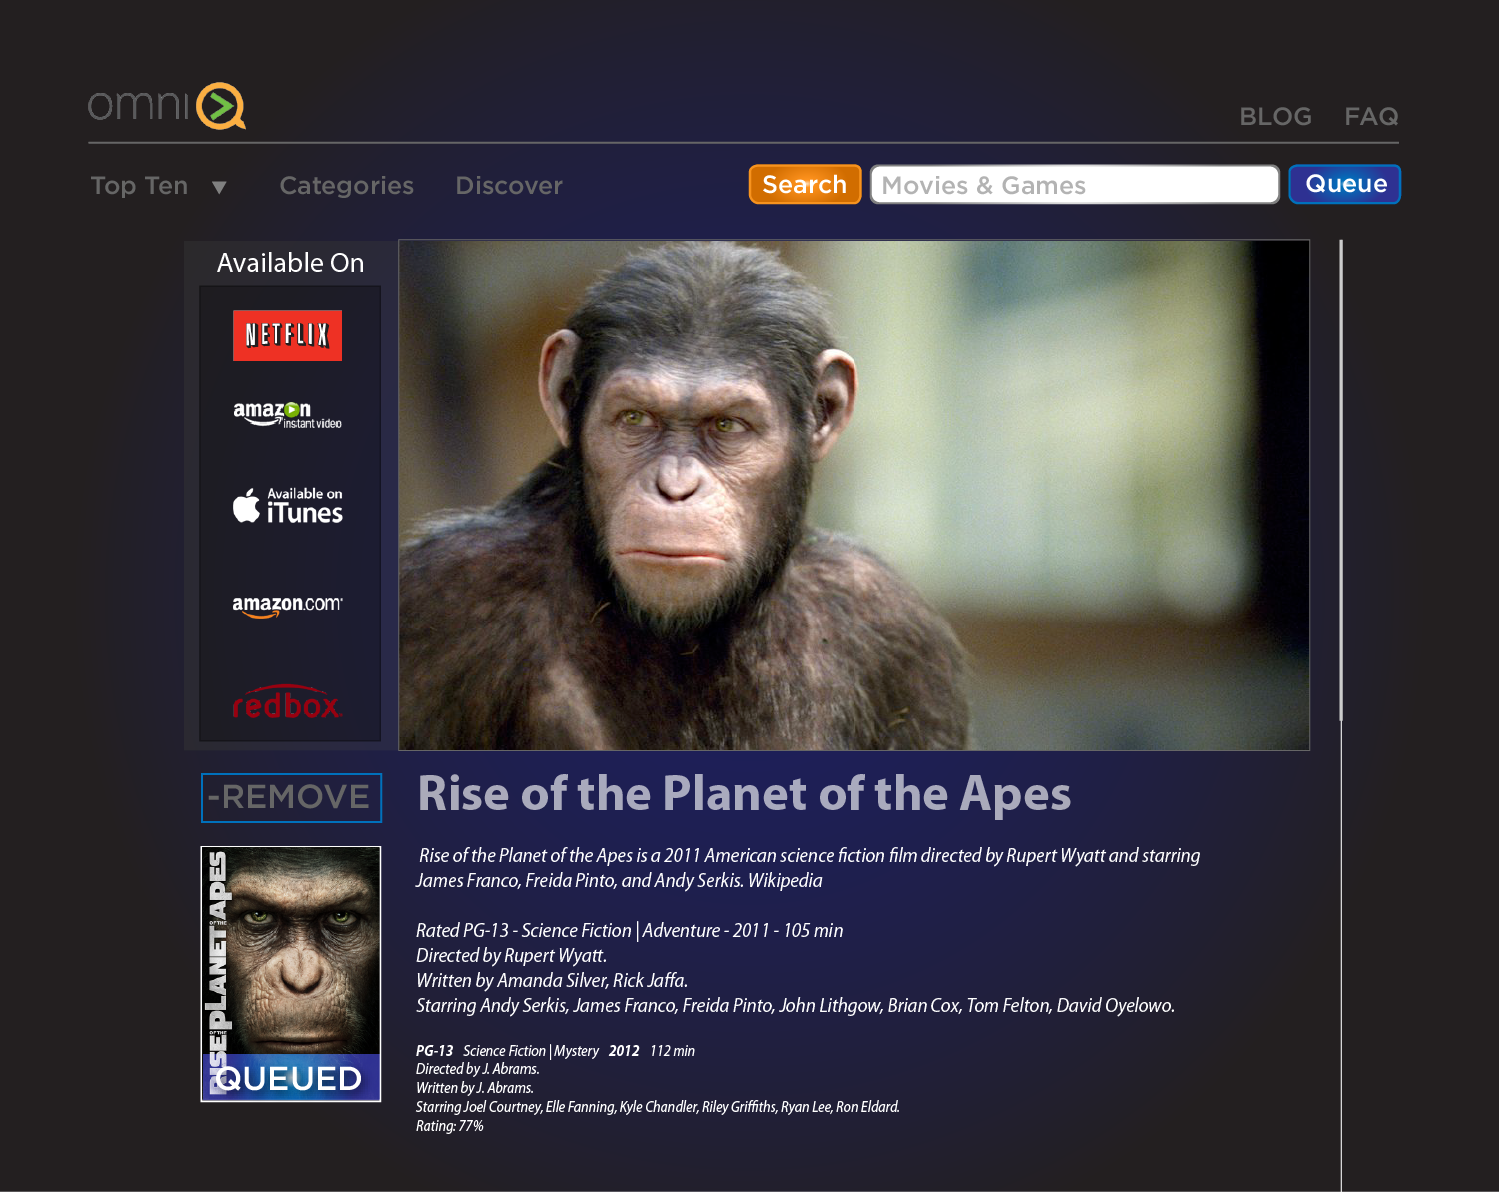Focus the Movies & Games search field
The image size is (1500, 1194).
click(x=1075, y=185)
